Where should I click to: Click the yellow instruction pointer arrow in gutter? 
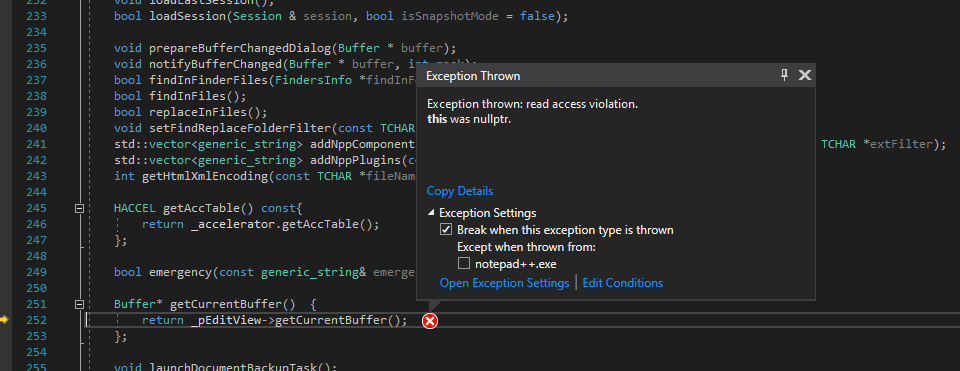[x=4, y=320]
